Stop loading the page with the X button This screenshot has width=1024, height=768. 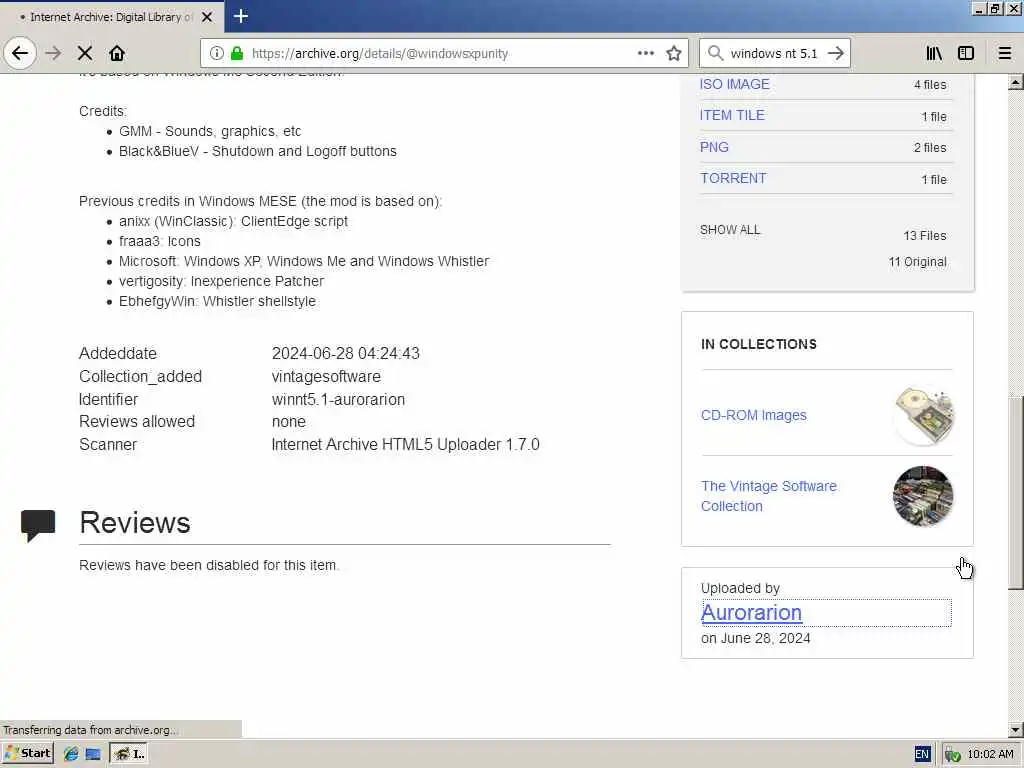[x=85, y=53]
